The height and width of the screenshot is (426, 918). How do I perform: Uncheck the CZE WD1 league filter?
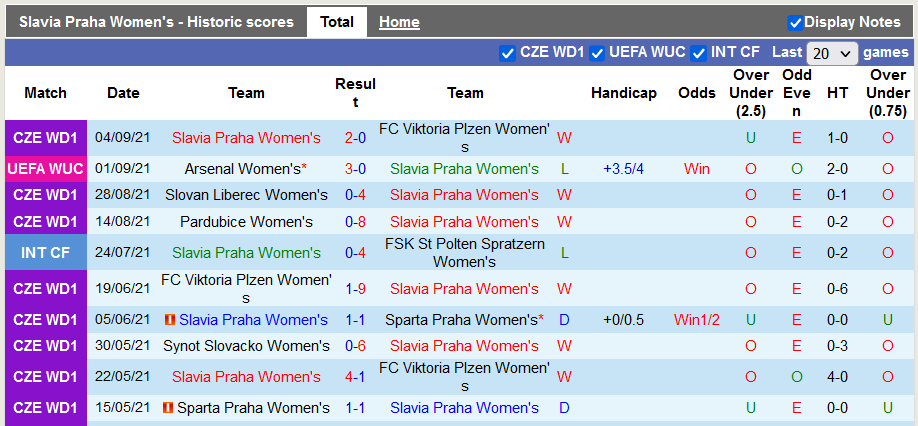[x=508, y=53]
